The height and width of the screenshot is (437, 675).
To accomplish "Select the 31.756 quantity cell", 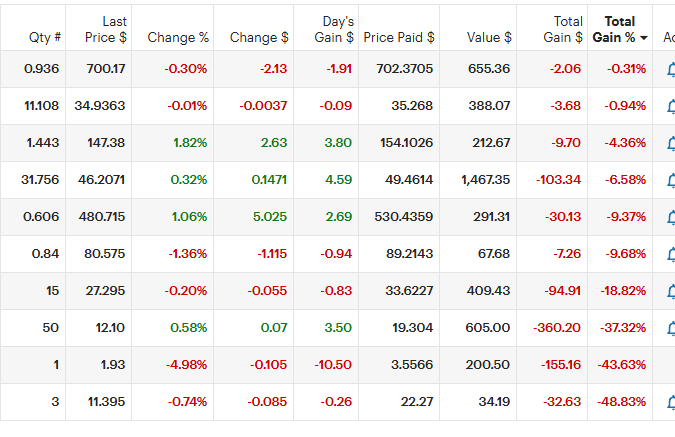I will [x=33, y=180].
